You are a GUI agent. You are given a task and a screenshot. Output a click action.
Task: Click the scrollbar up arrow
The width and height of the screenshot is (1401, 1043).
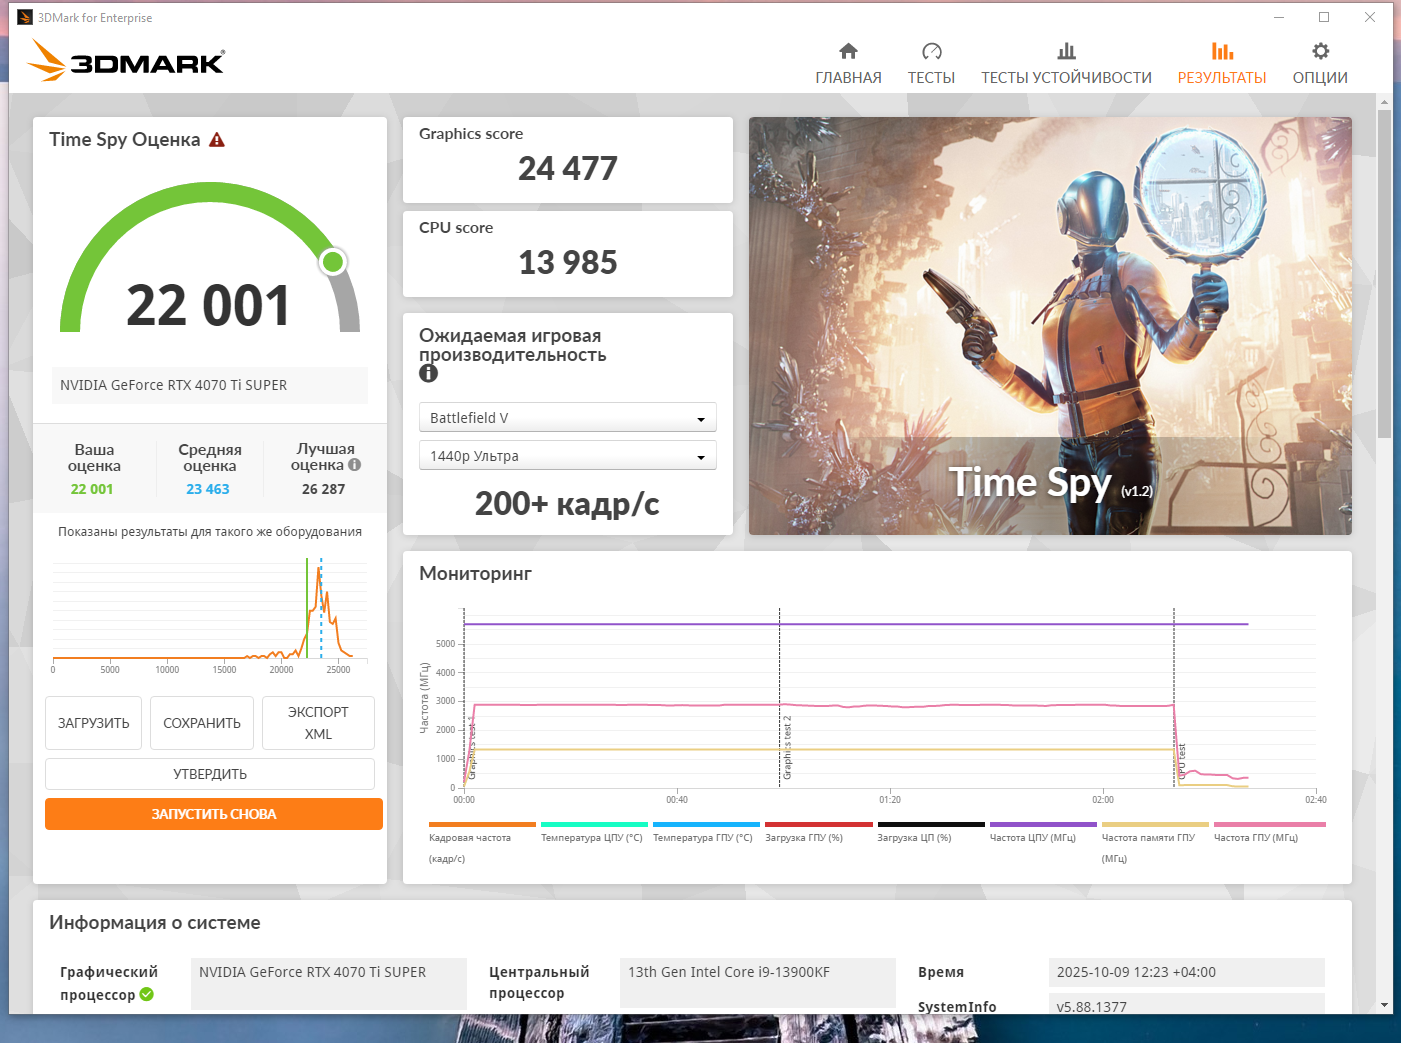click(1384, 101)
